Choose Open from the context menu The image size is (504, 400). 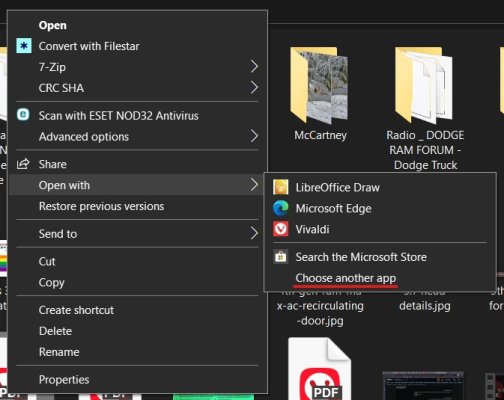(x=137, y=25)
